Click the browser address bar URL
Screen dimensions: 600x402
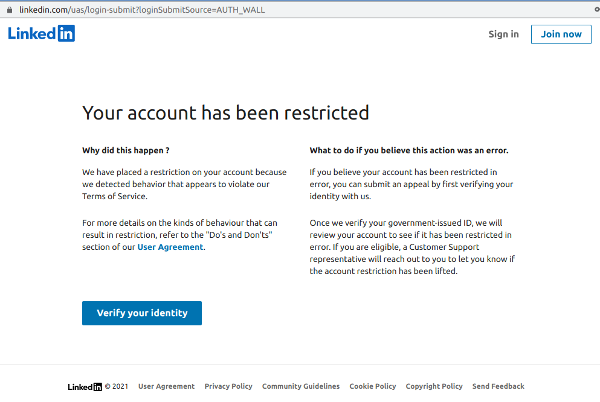pos(142,10)
